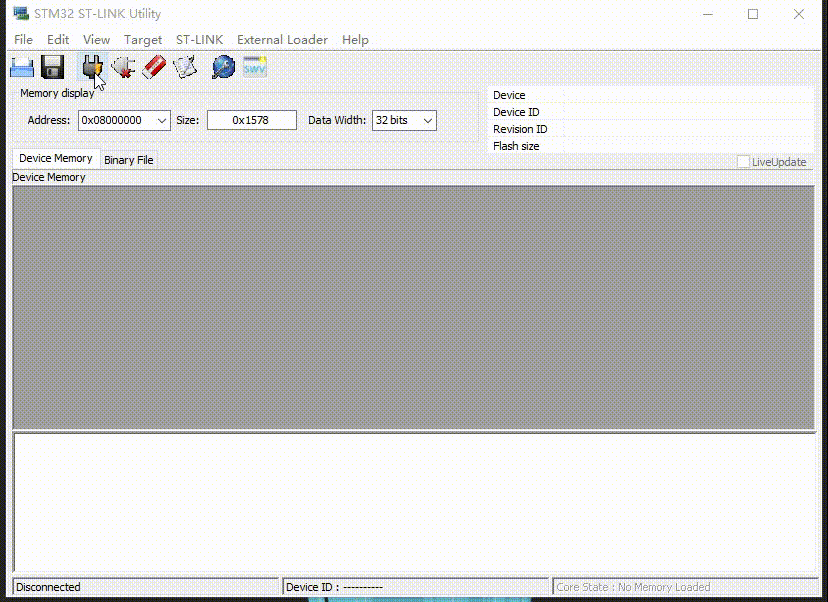
Task: Switch to the Device Memory tab
Action: (55, 158)
